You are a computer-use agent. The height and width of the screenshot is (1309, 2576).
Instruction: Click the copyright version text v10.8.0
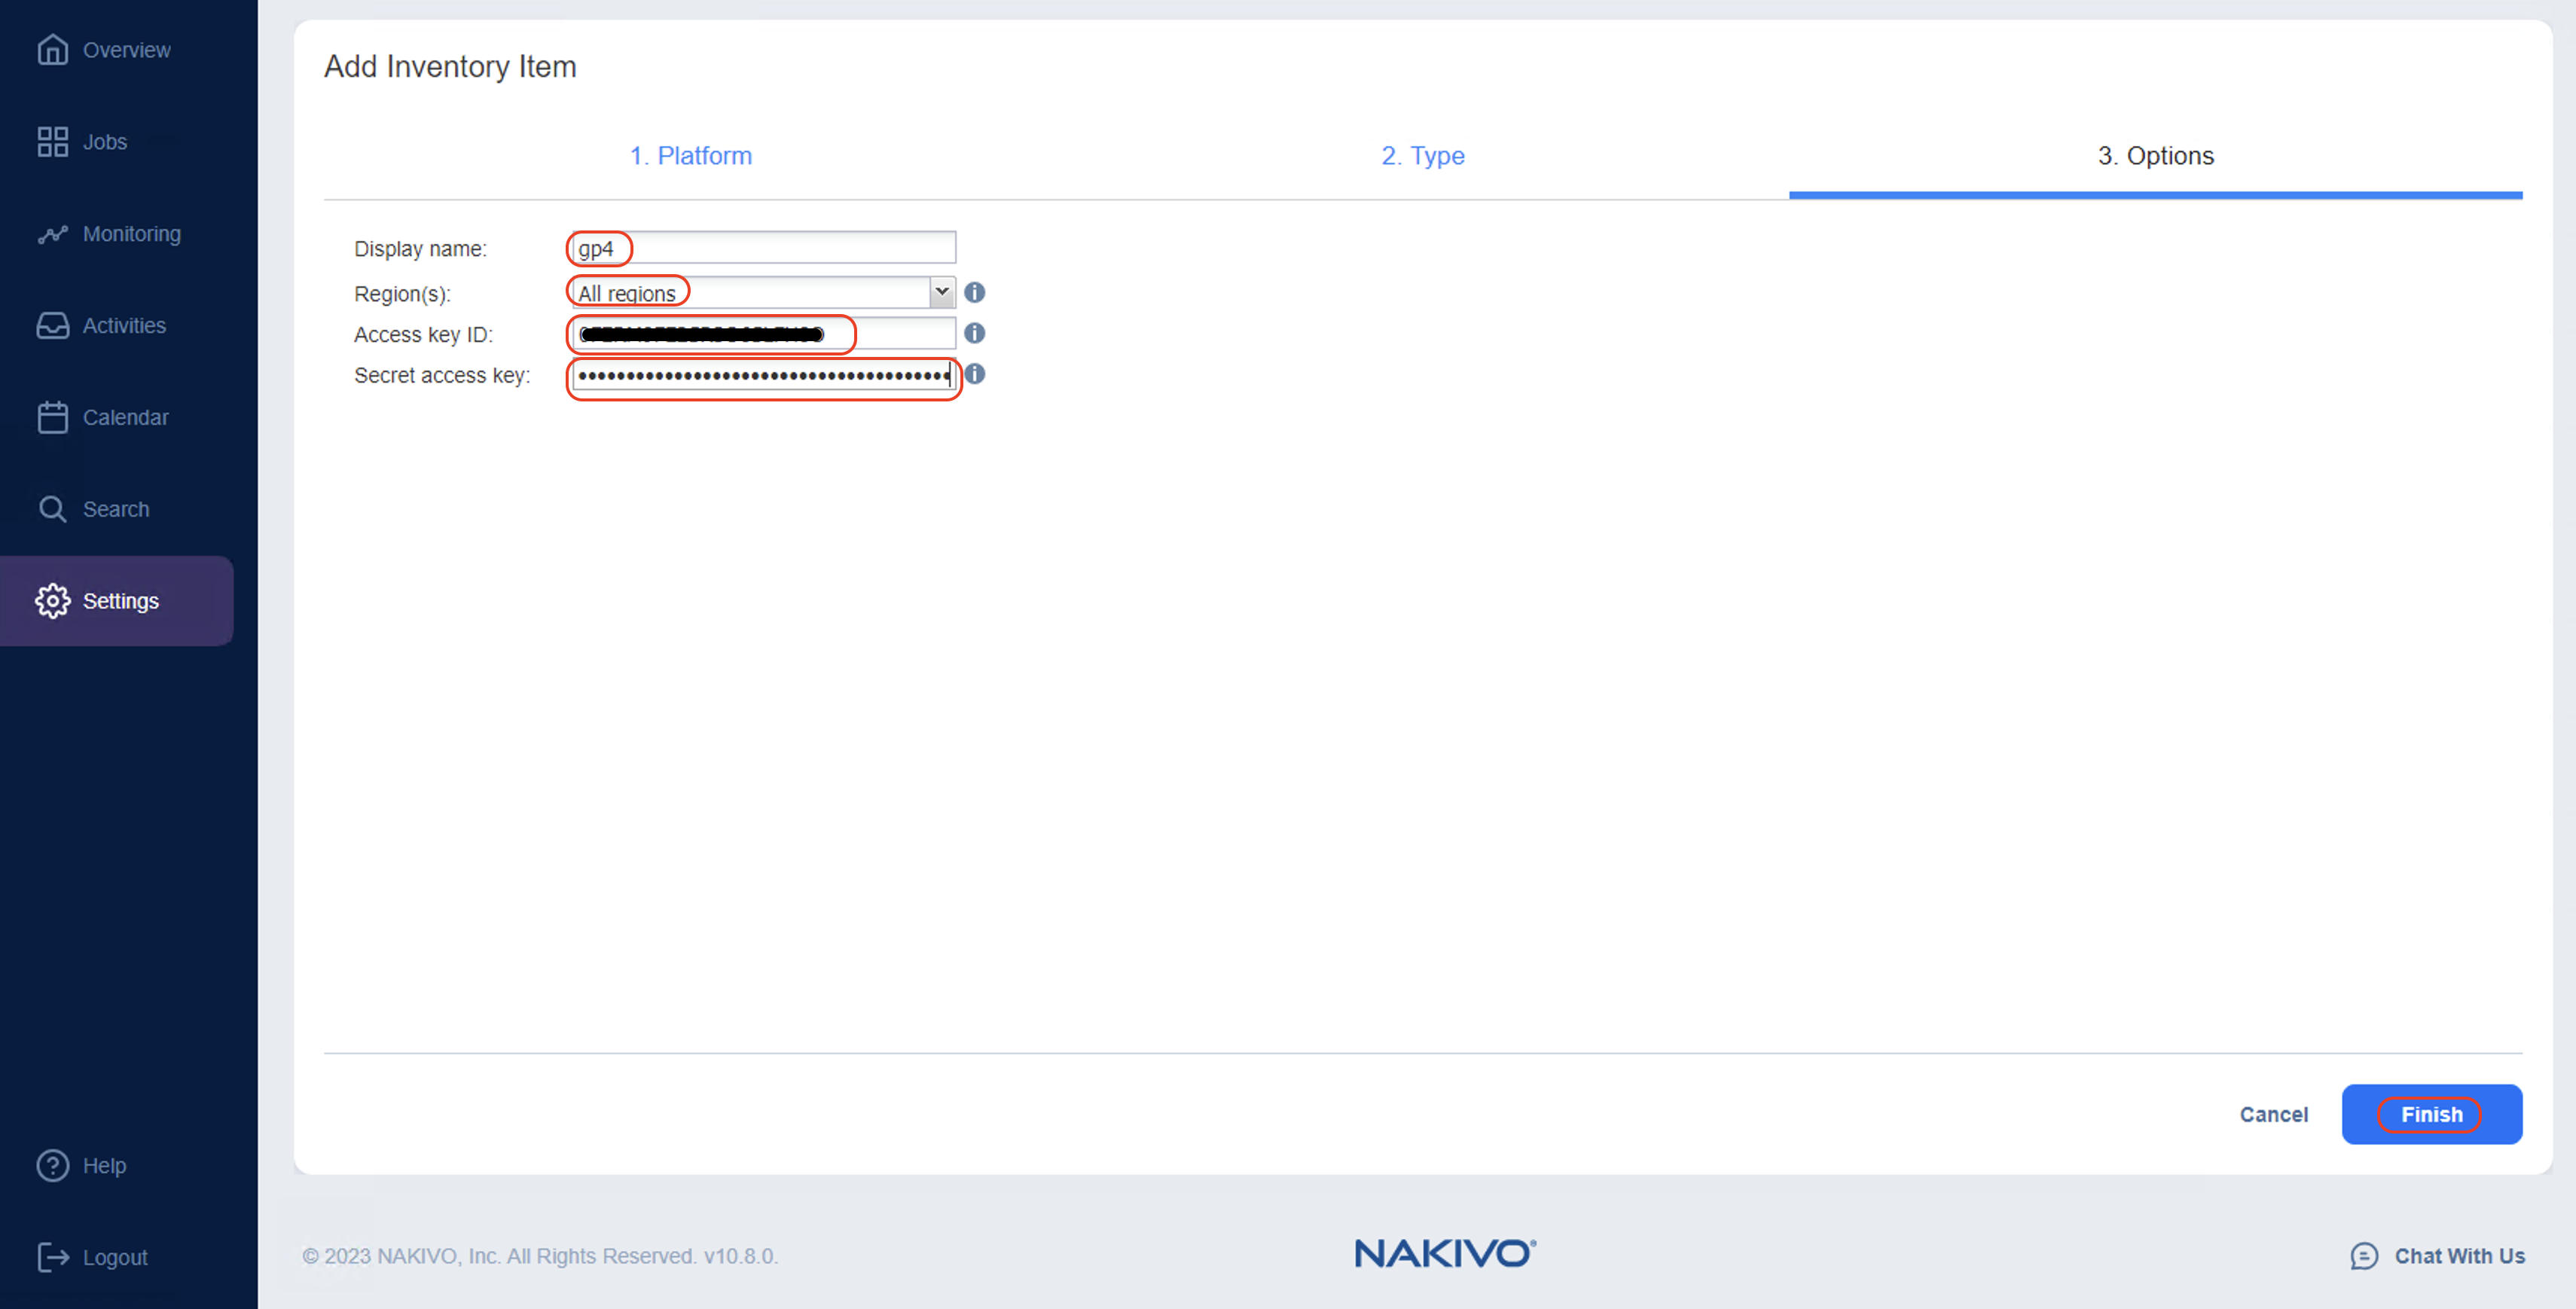[740, 1256]
